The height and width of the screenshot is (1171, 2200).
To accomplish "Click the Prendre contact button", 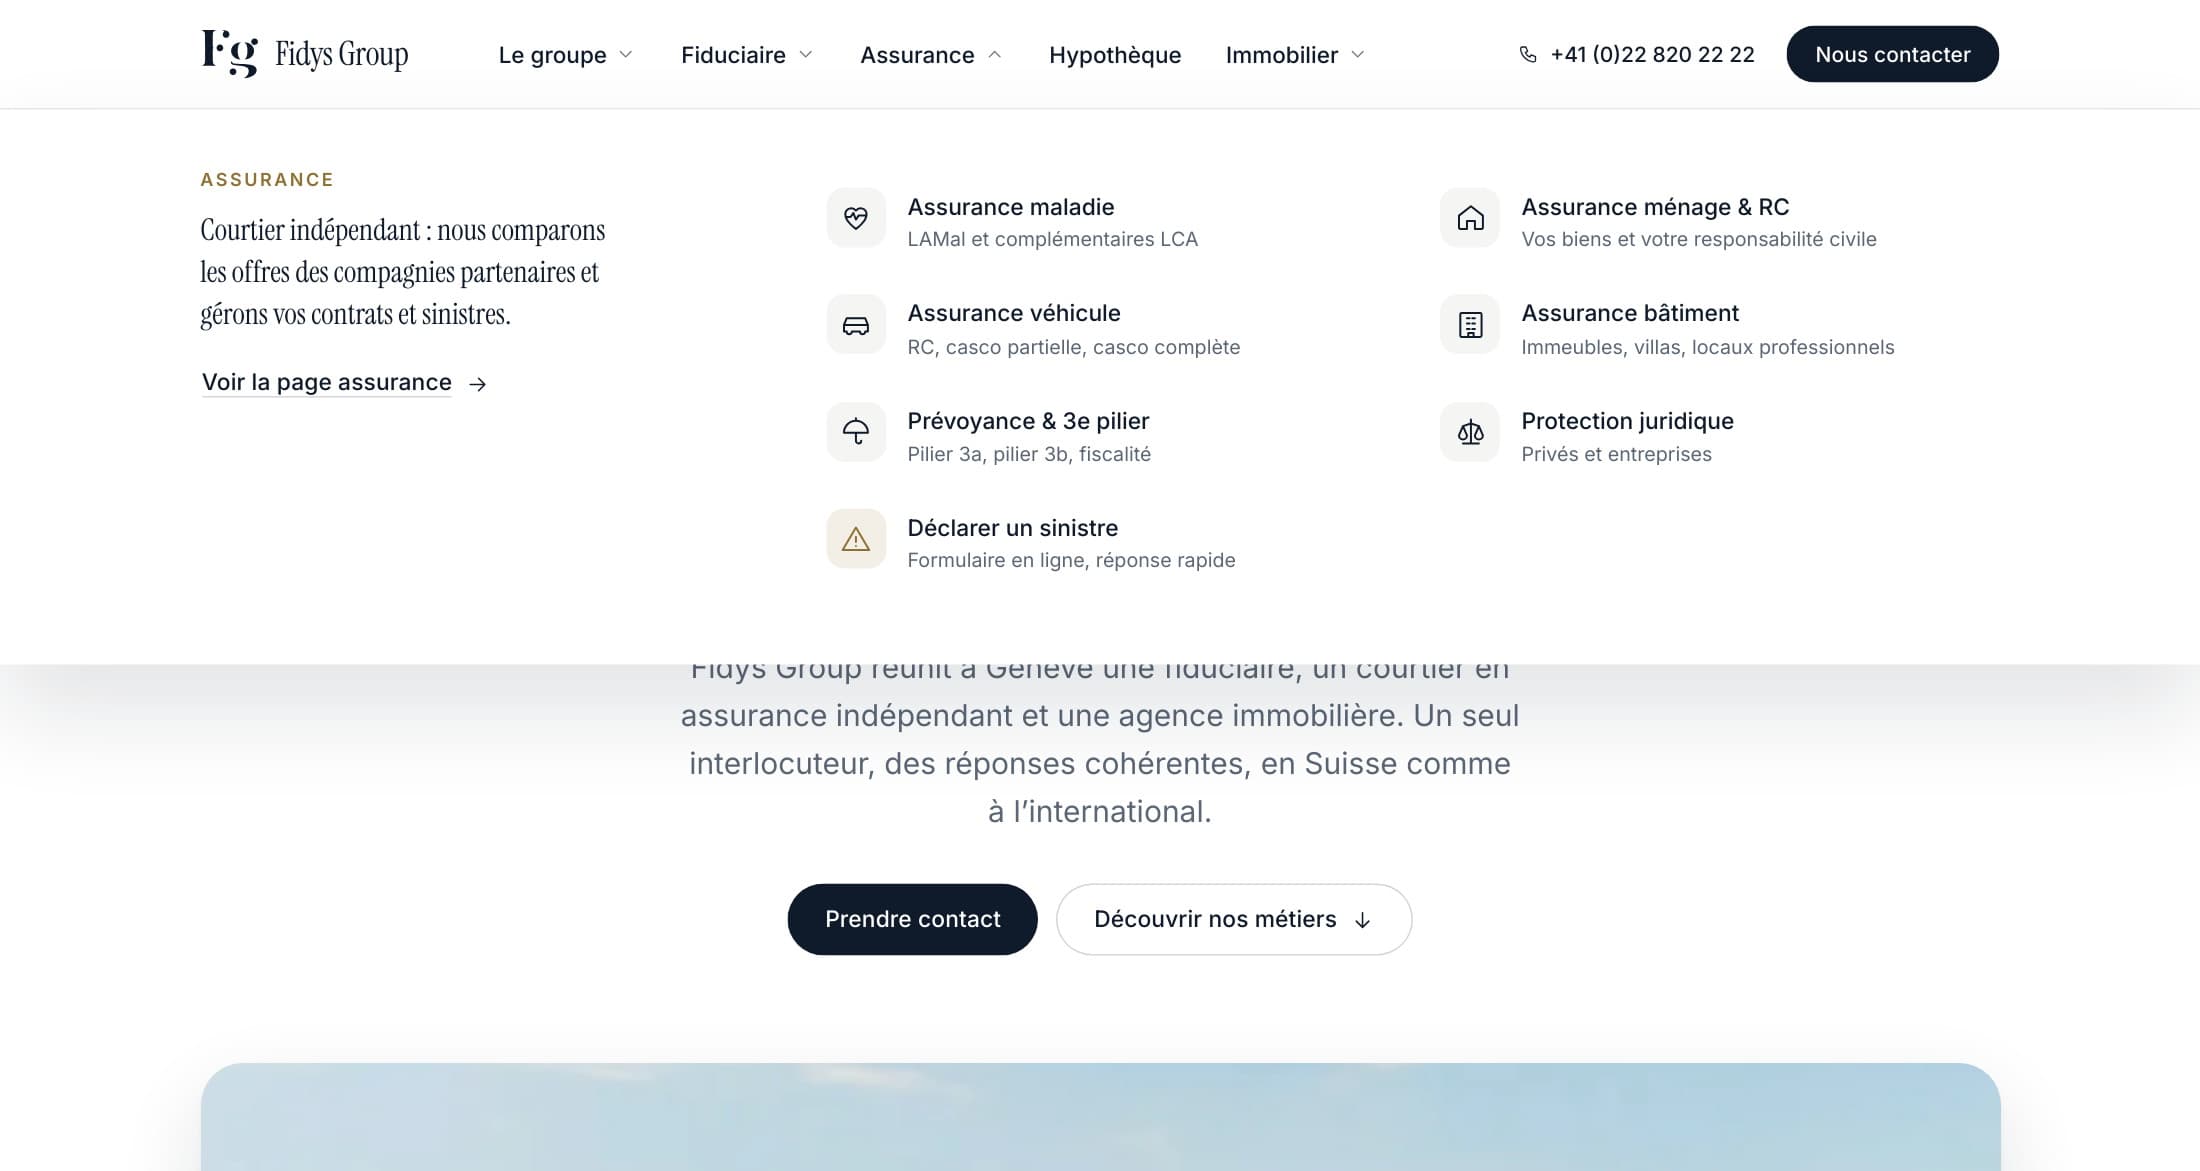I will [912, 919].
